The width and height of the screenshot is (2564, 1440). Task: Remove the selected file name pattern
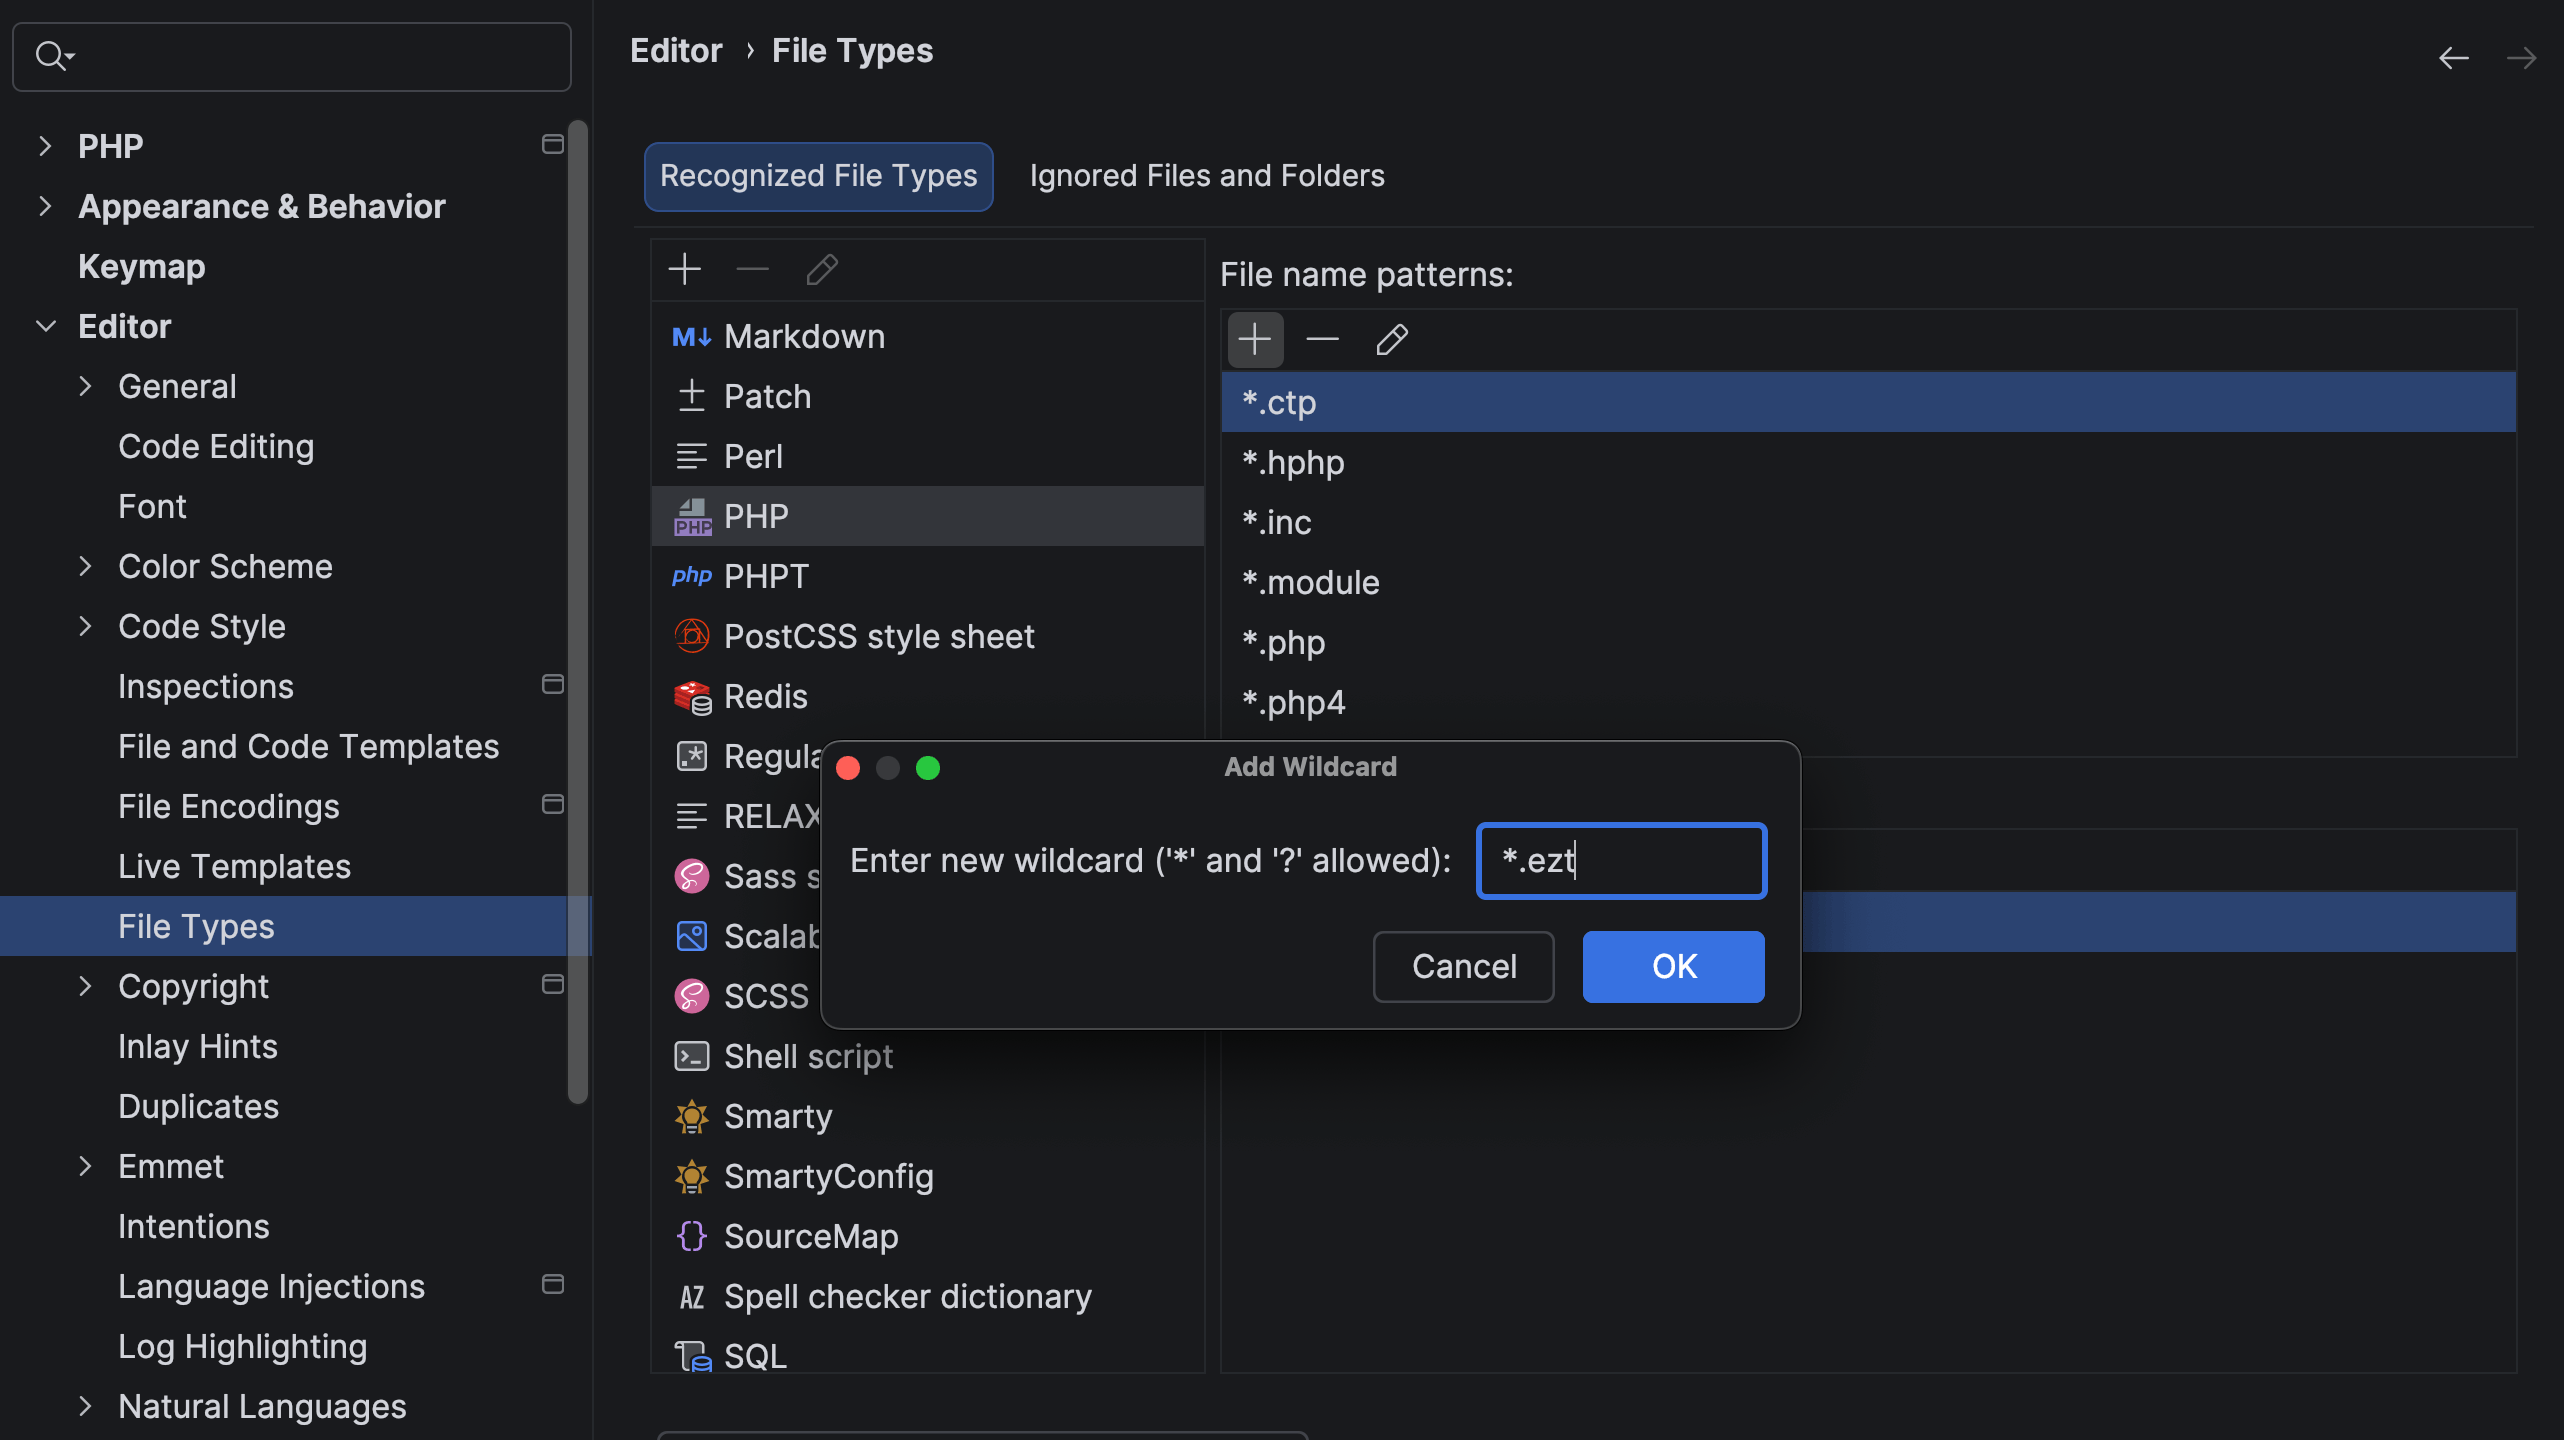pos(1322,339)
